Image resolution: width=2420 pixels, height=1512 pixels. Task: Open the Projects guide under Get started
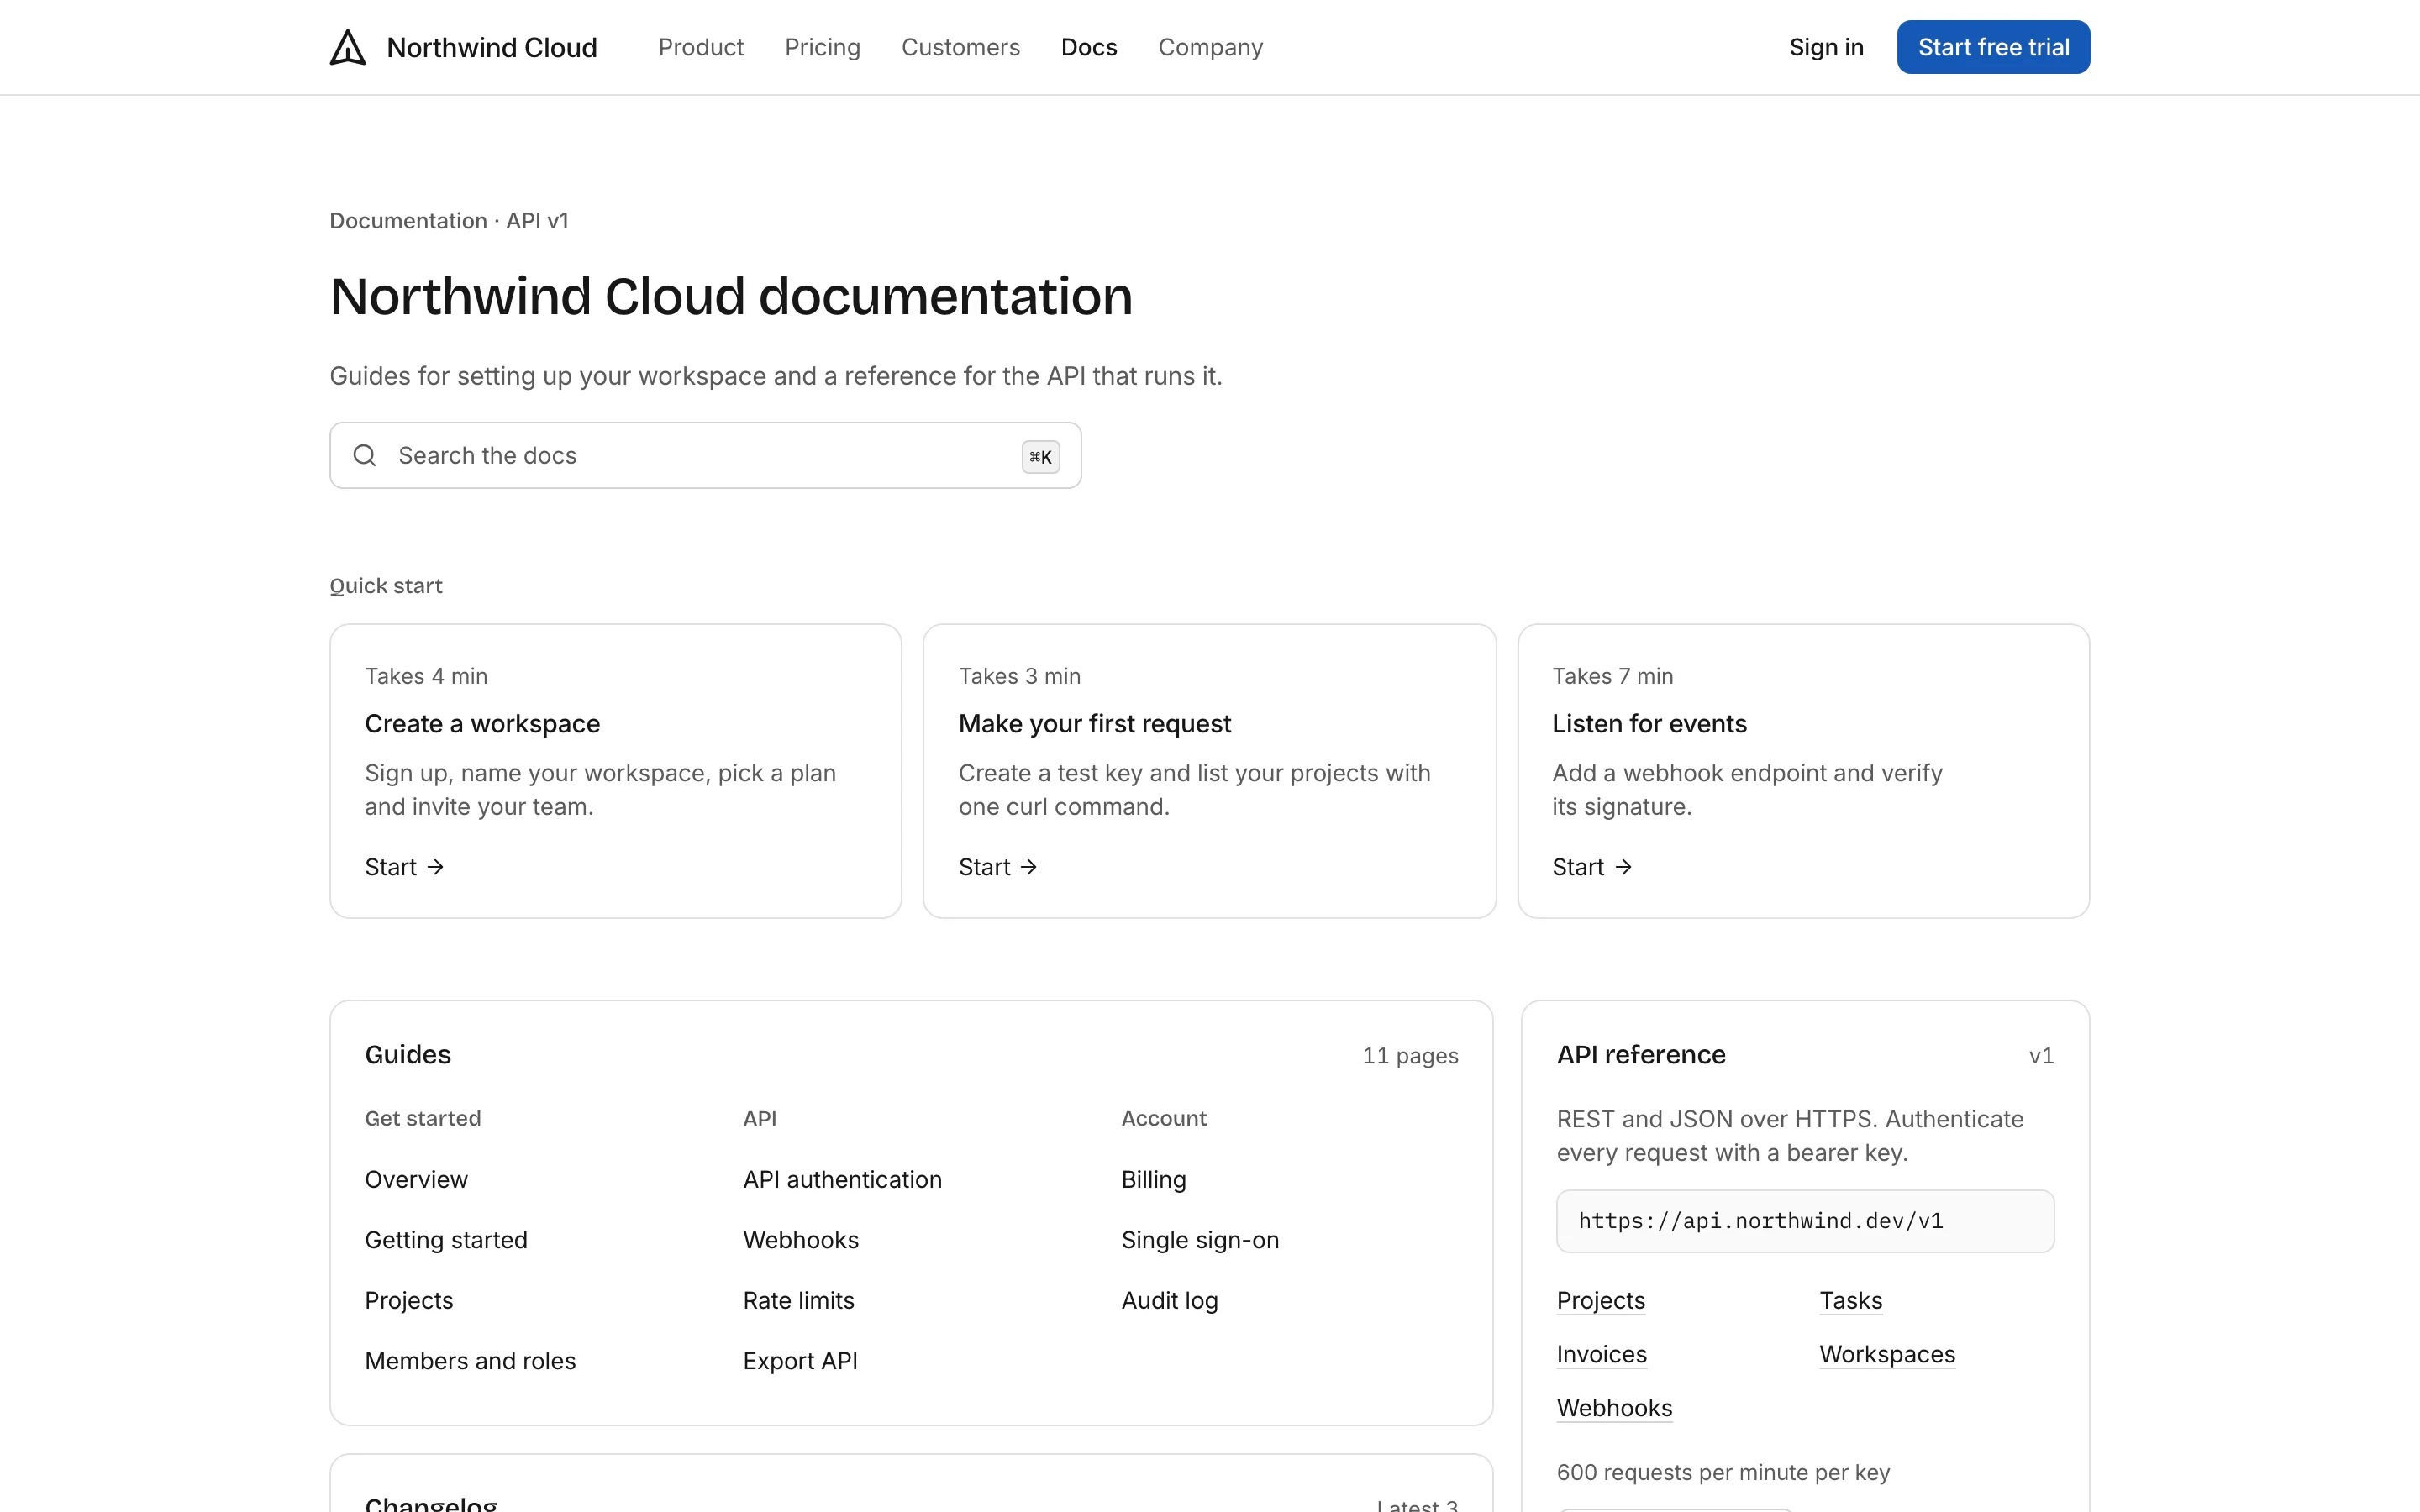pyautogui.click(x=409, y=1300)
